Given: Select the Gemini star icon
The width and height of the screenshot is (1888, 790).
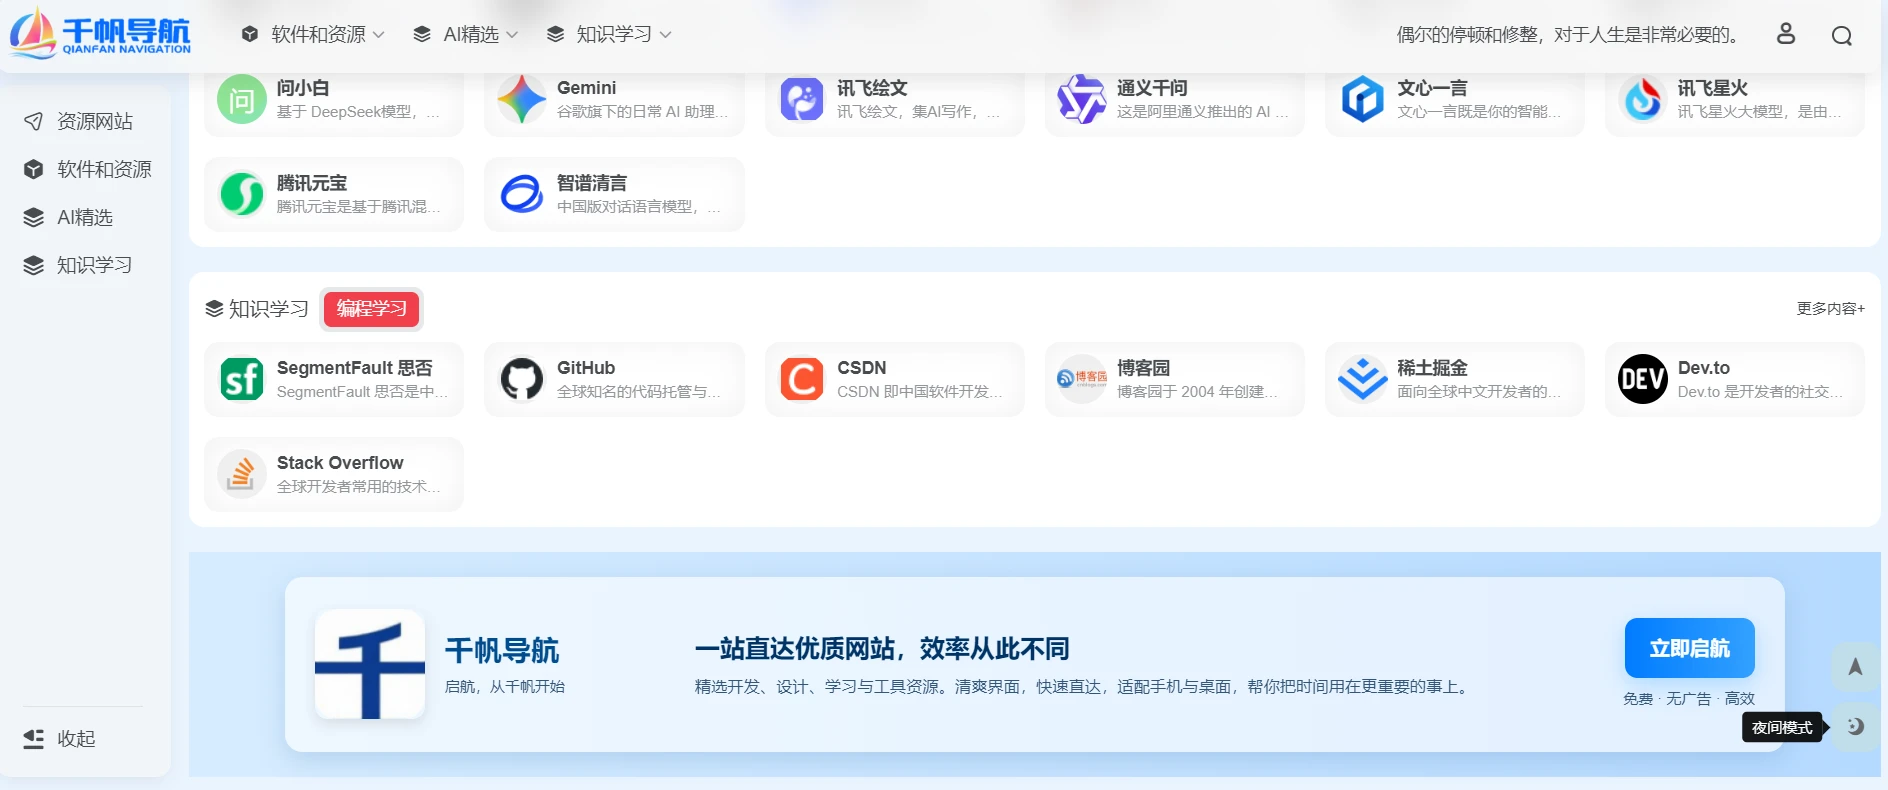Looking at the screenshot, I should [x=521, y=100].
